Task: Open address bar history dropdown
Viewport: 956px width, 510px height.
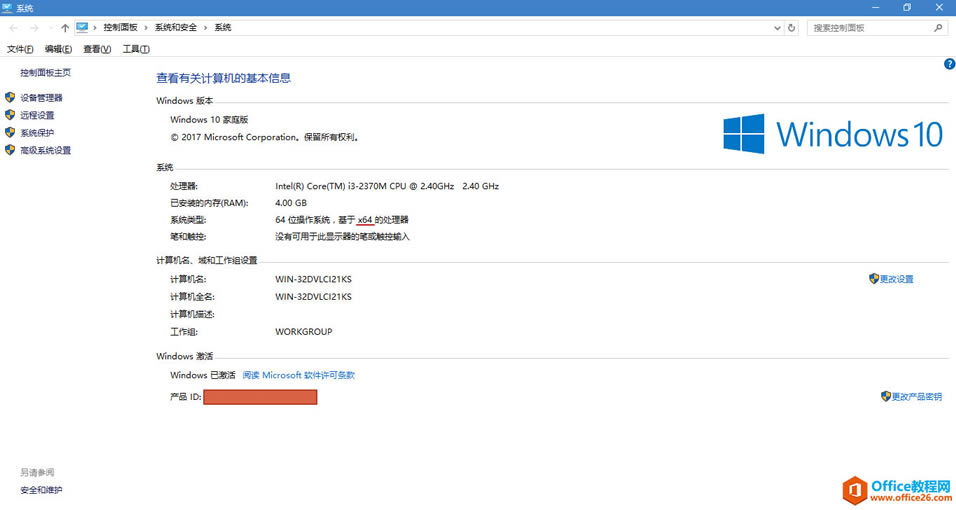Action: coord(777,28)
